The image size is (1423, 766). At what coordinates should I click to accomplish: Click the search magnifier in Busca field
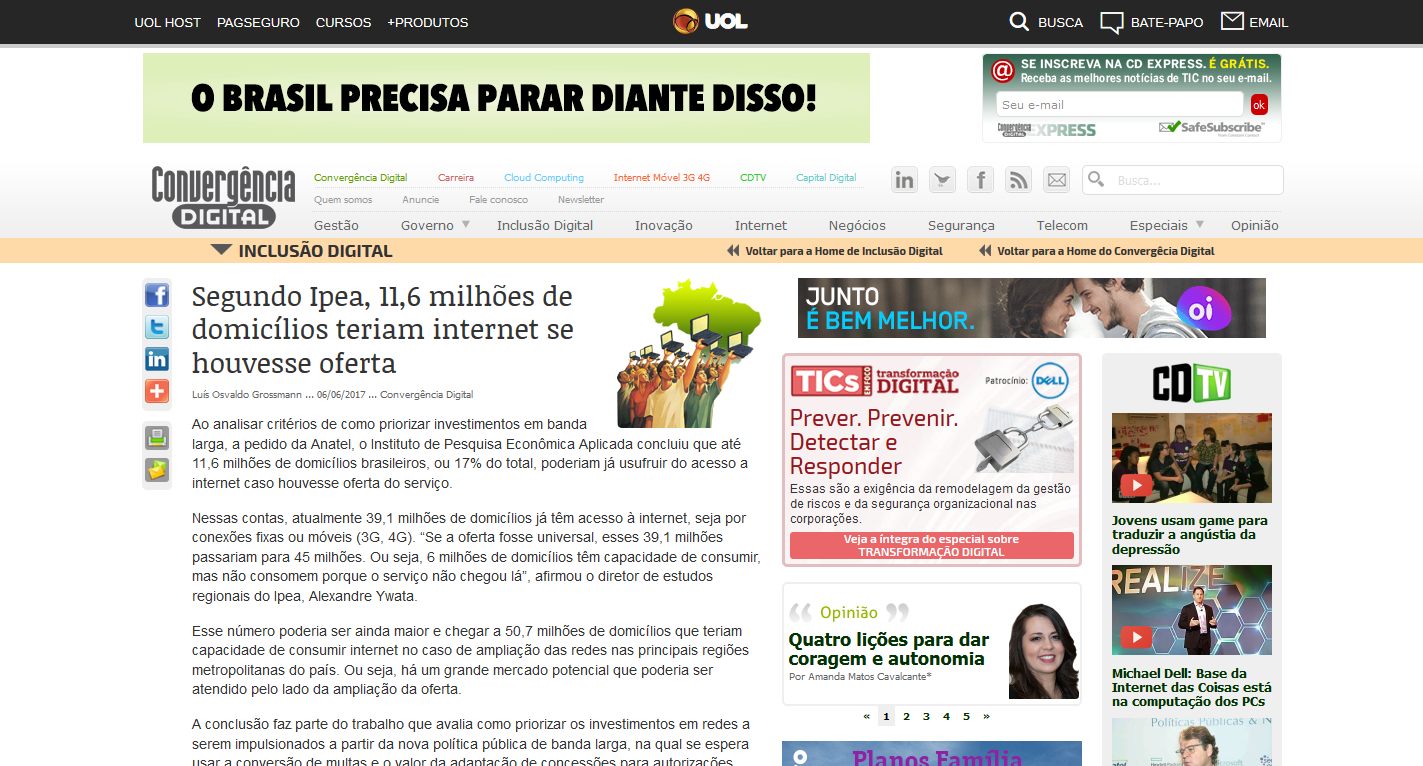[1097, 179]
